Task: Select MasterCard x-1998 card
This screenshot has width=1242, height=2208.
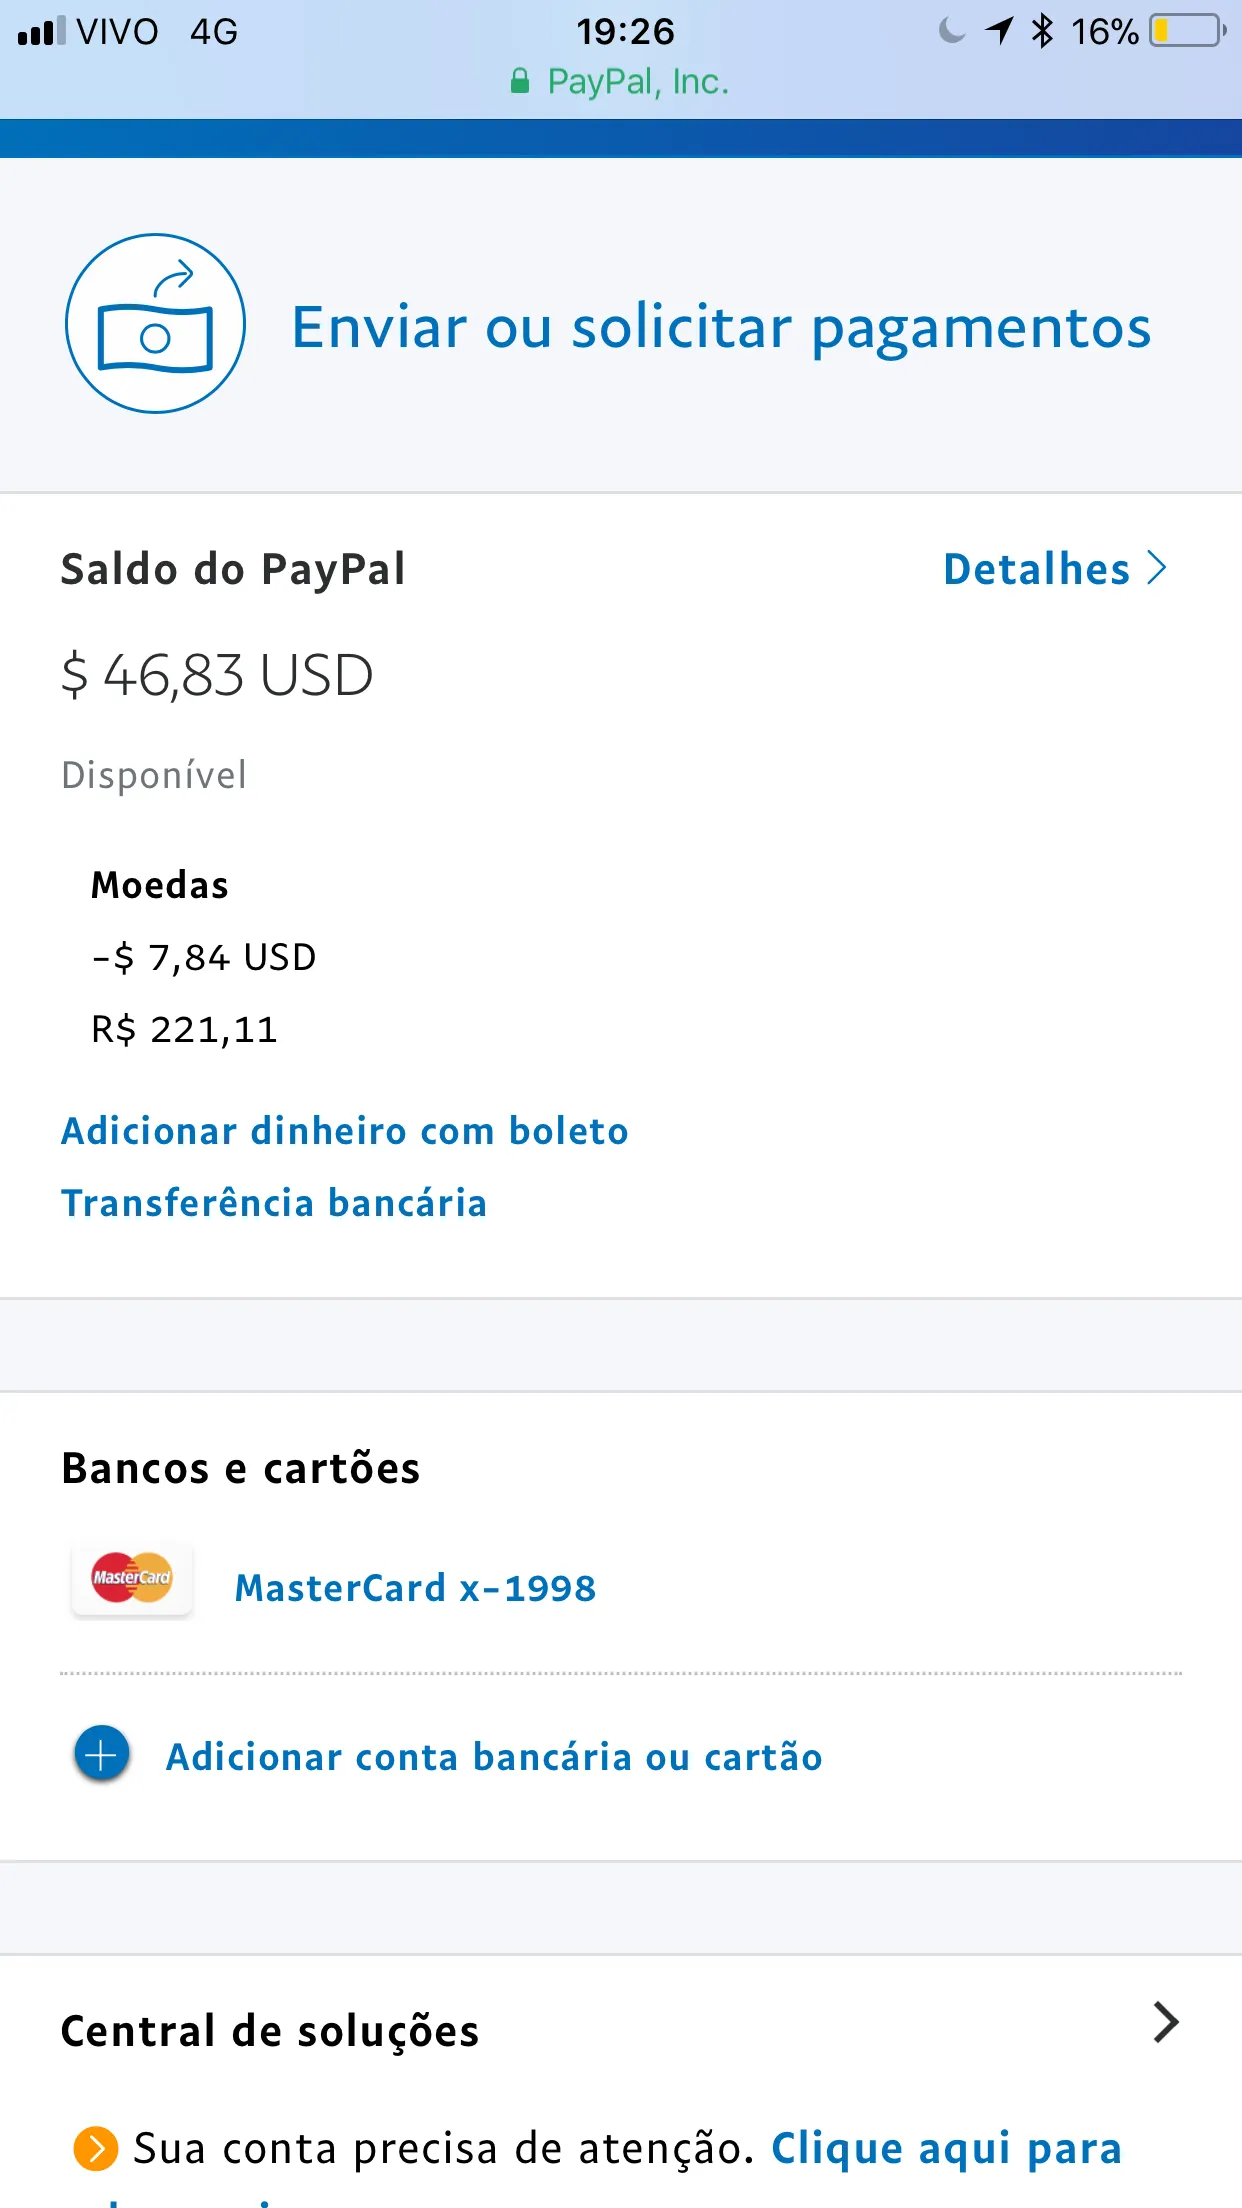Action: click(415, 1588)
